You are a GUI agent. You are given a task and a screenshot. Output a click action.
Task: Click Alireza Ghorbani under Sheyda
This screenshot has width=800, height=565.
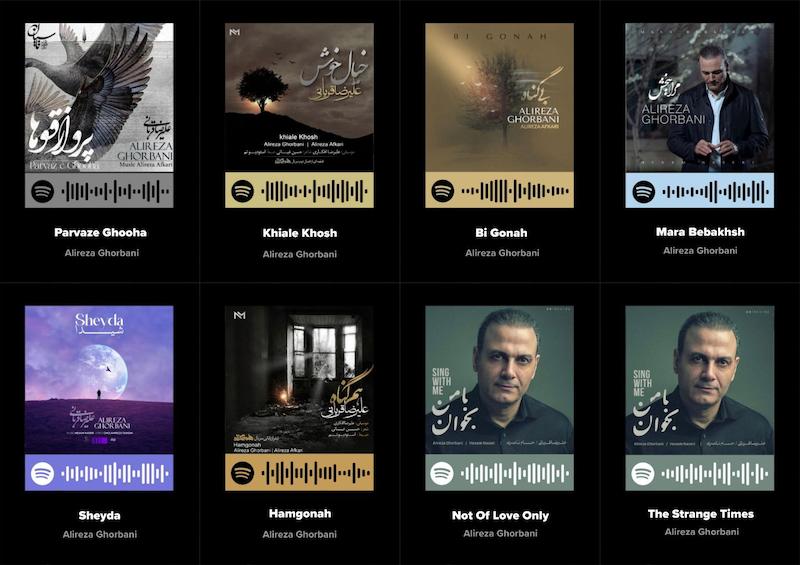[99, 534]
